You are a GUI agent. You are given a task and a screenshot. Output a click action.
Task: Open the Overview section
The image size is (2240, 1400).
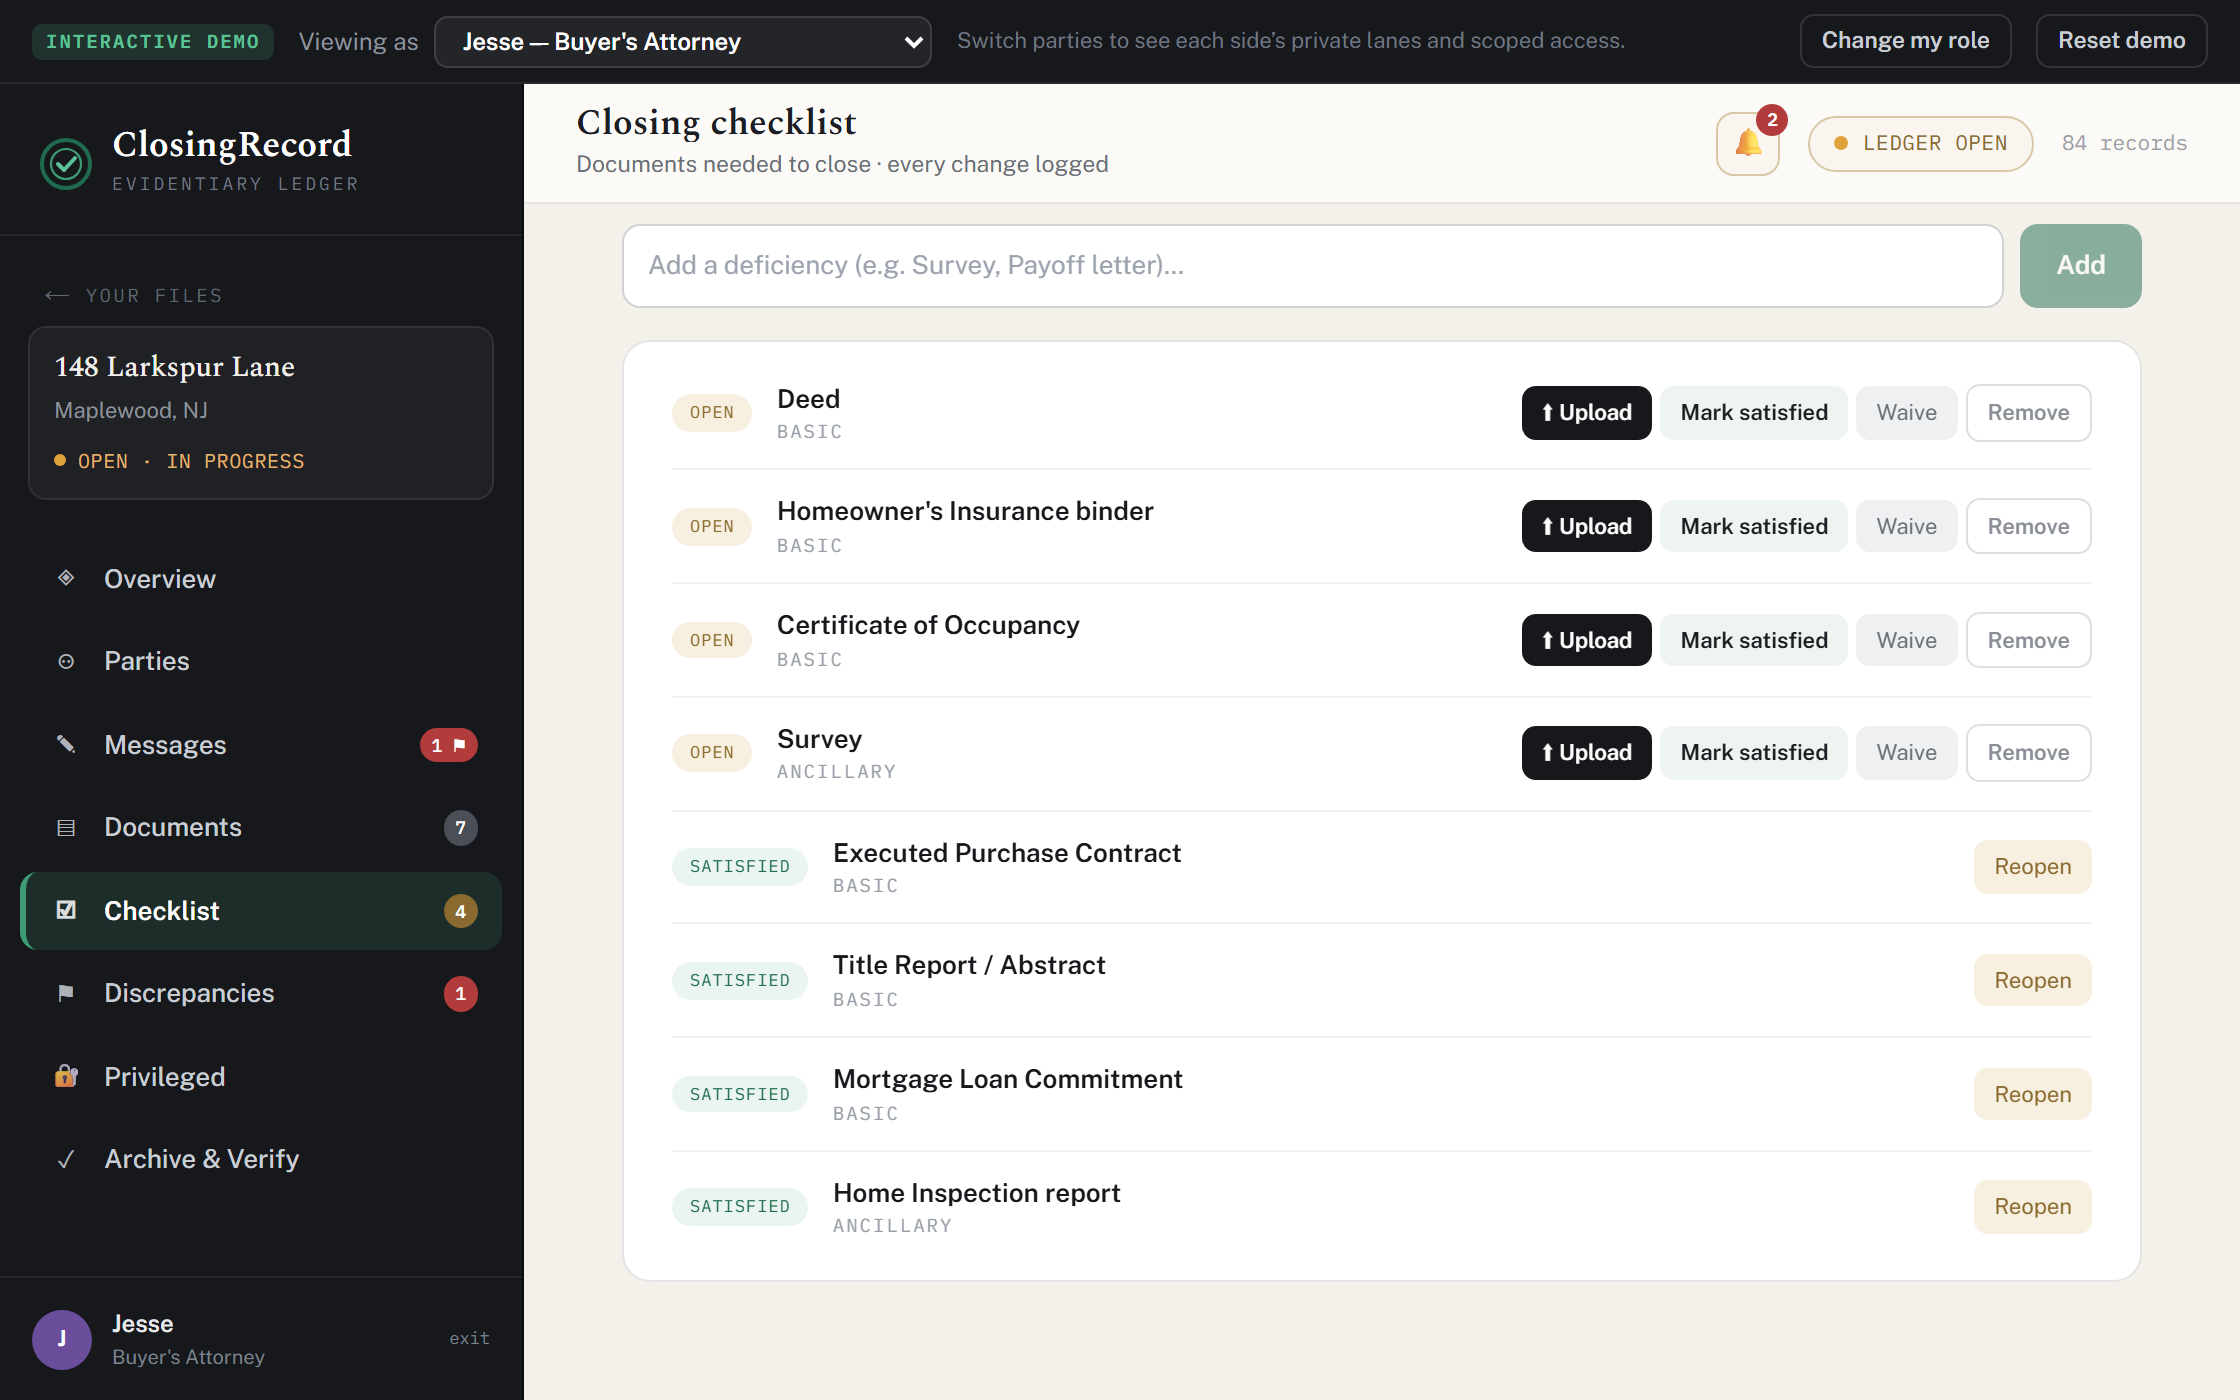point(261,579)
